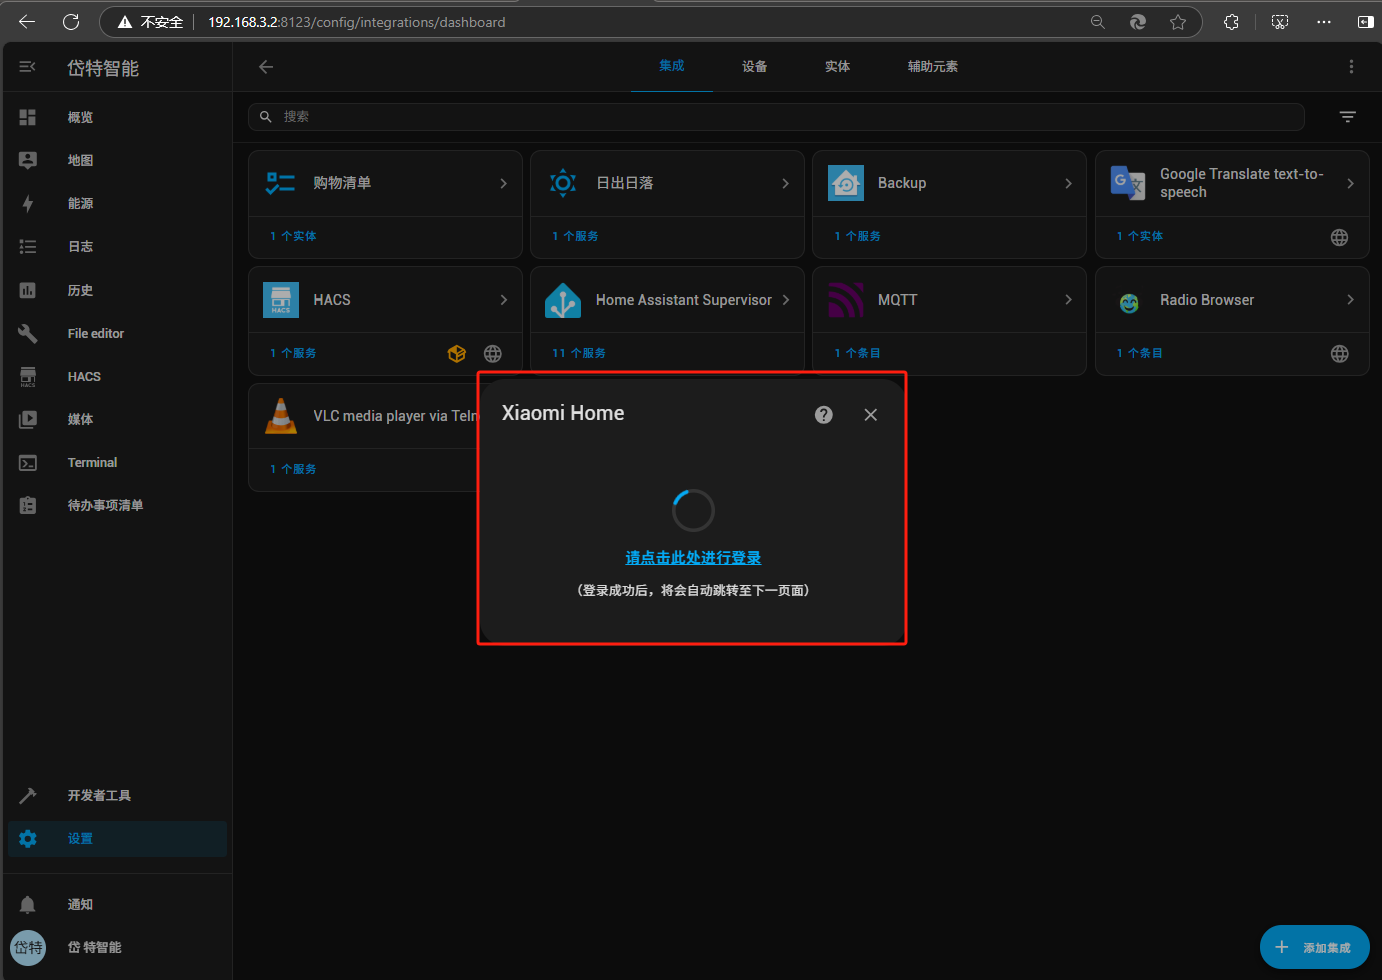Screen dimensions: 1382x980
Task: Open Terminal from the sidebar
Action: point(92,463)
